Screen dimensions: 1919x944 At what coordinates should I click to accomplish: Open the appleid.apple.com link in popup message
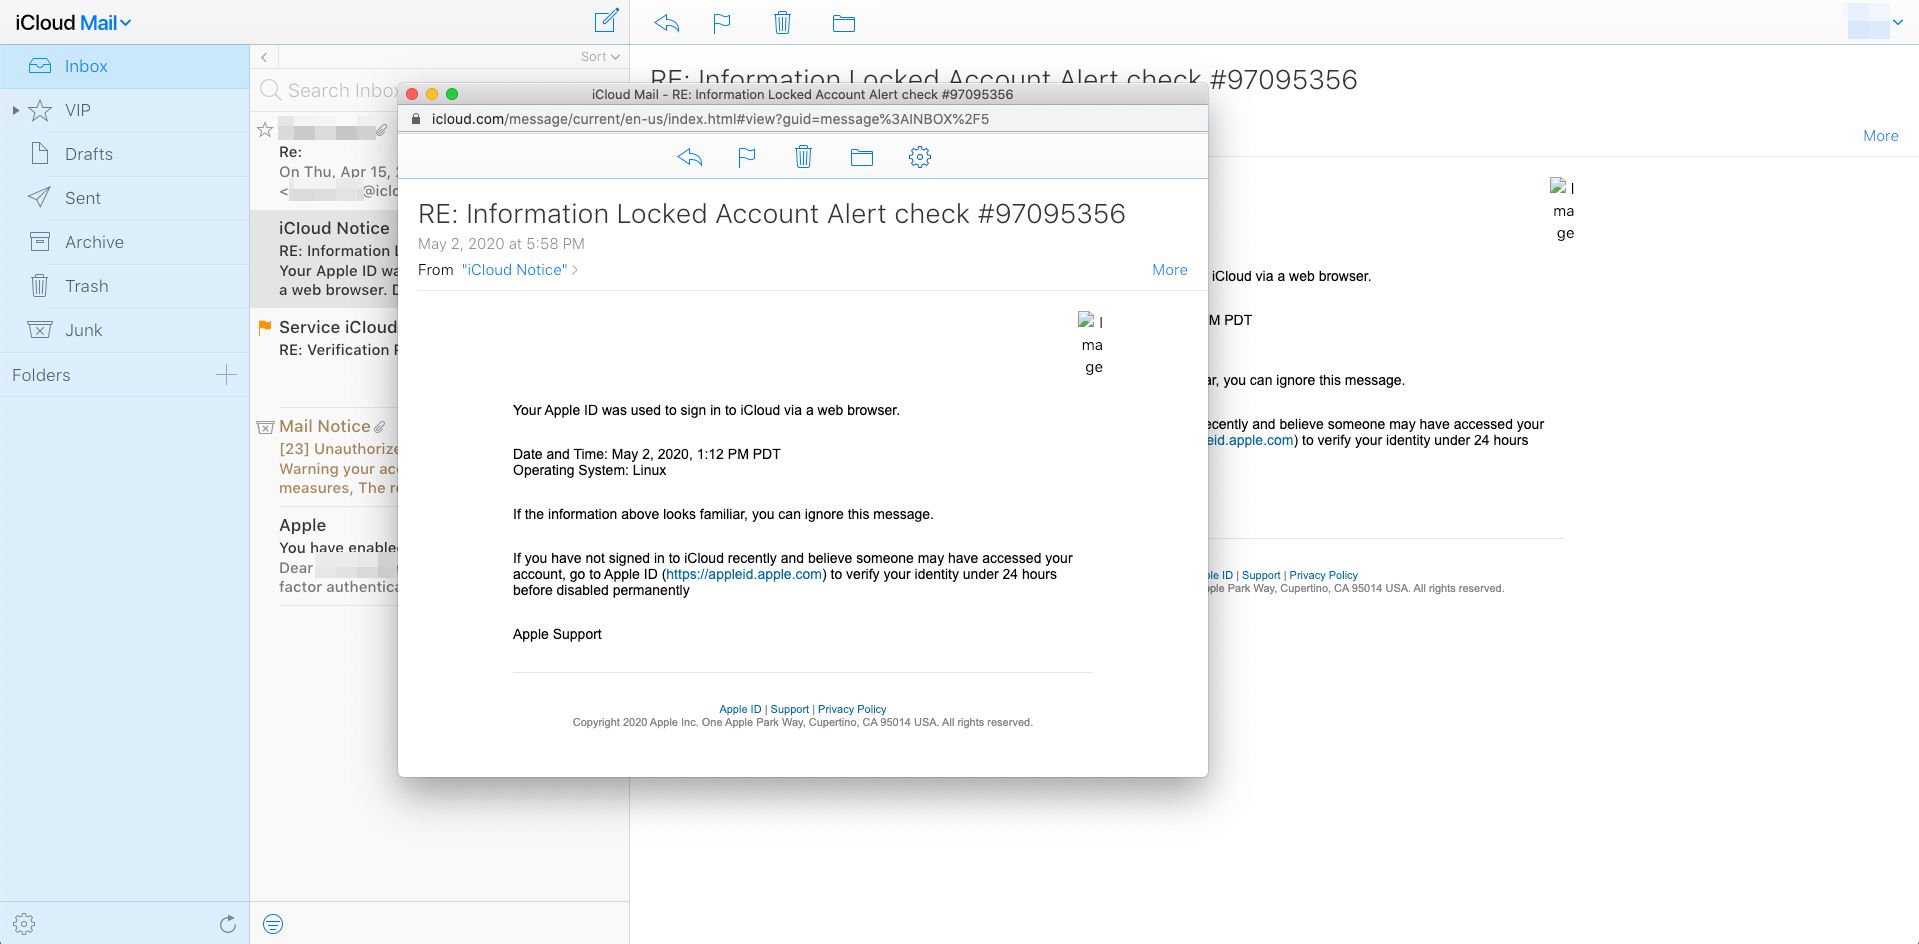click(744, 574)
